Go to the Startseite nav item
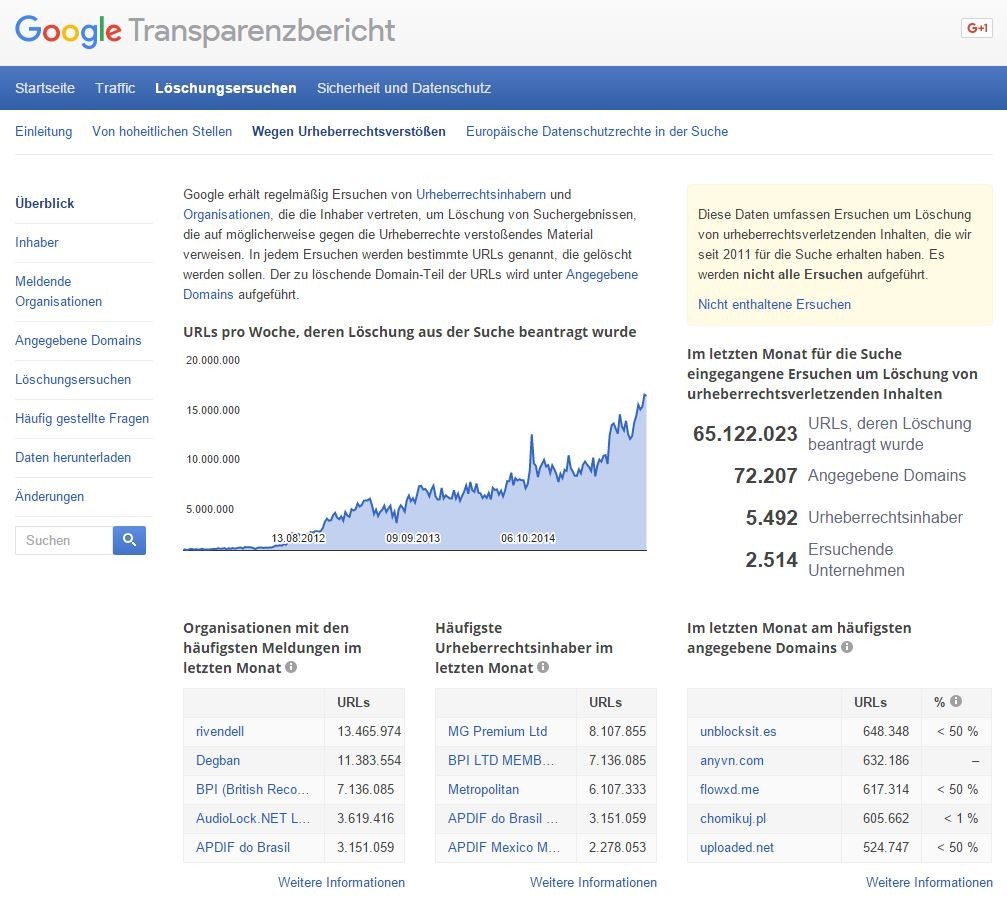This screenshot has width=1007, height=906. click(x=45, y=88)
